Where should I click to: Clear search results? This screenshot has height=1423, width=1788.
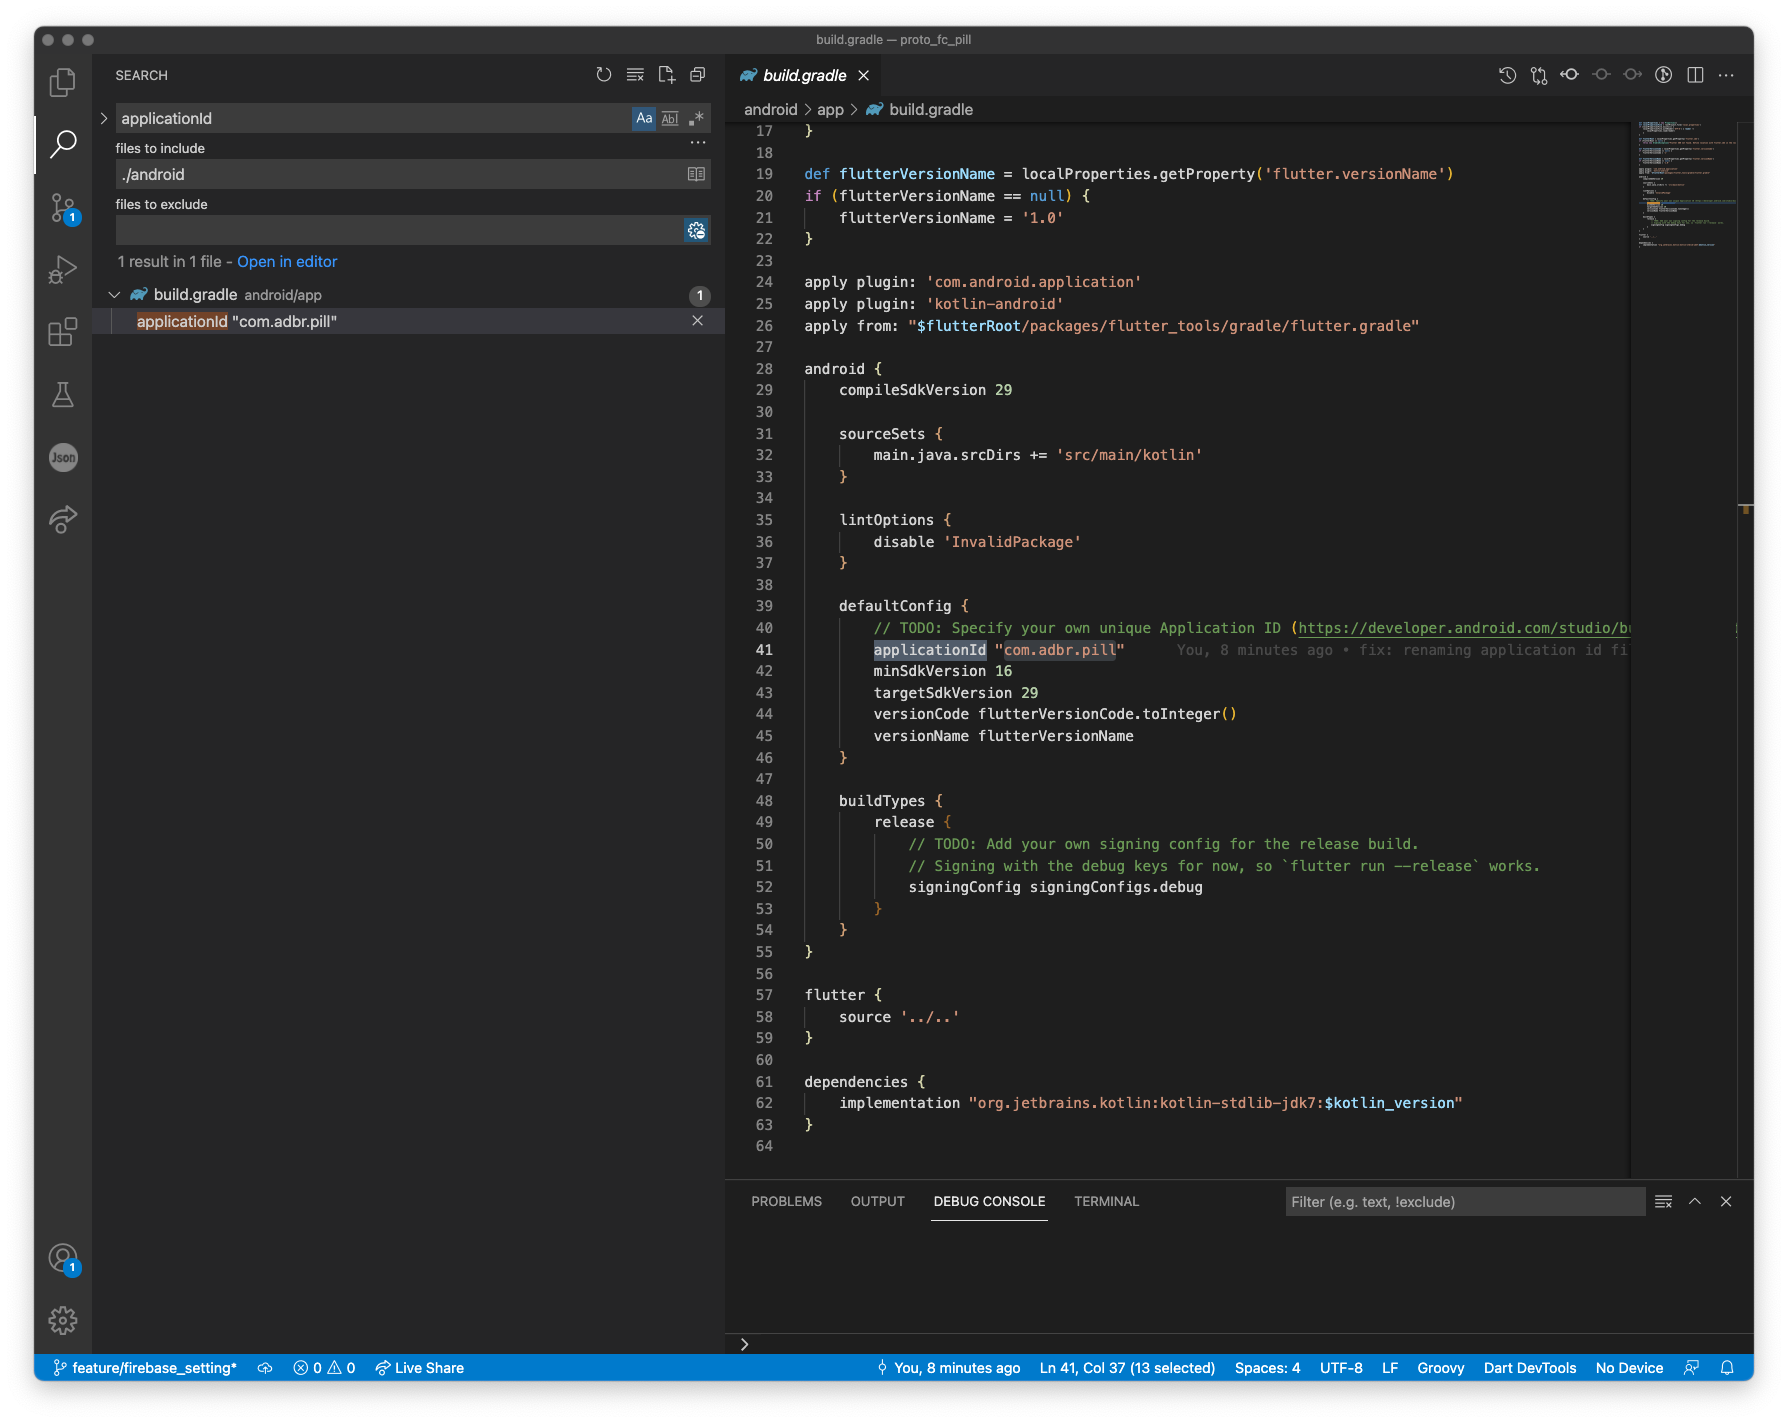635,75
